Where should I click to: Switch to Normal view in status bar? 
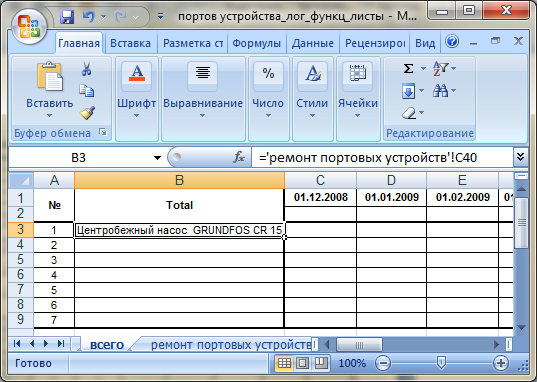click(x=284, y=363)
